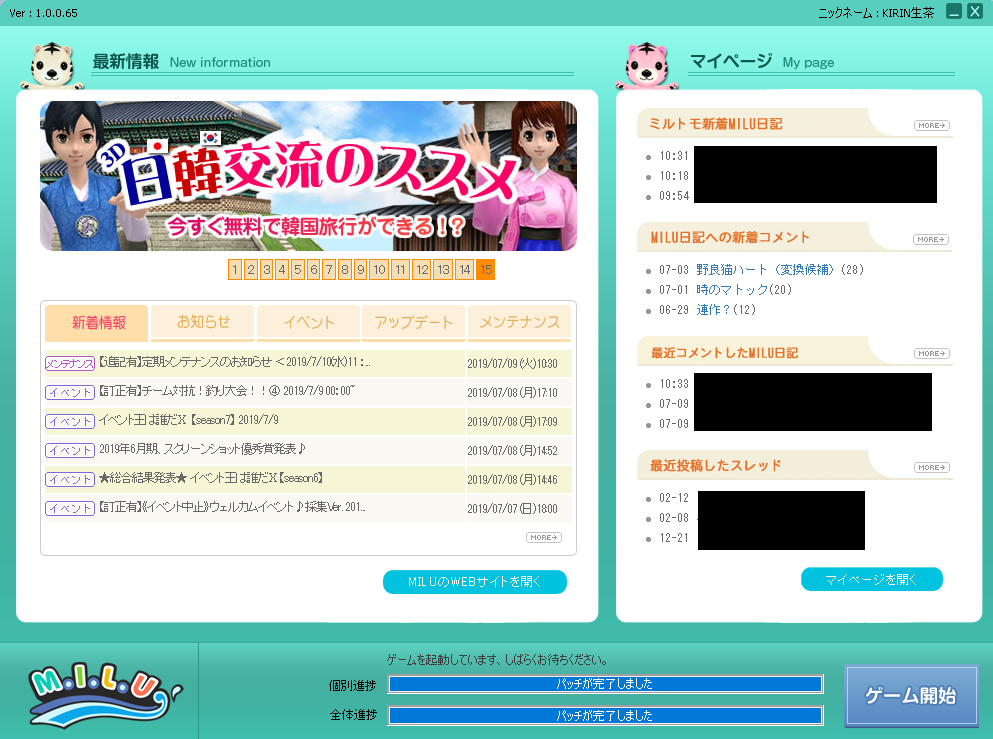Click the マイページを開く button
The width and height of the screenshot is (993, 739).
point(871,579)
